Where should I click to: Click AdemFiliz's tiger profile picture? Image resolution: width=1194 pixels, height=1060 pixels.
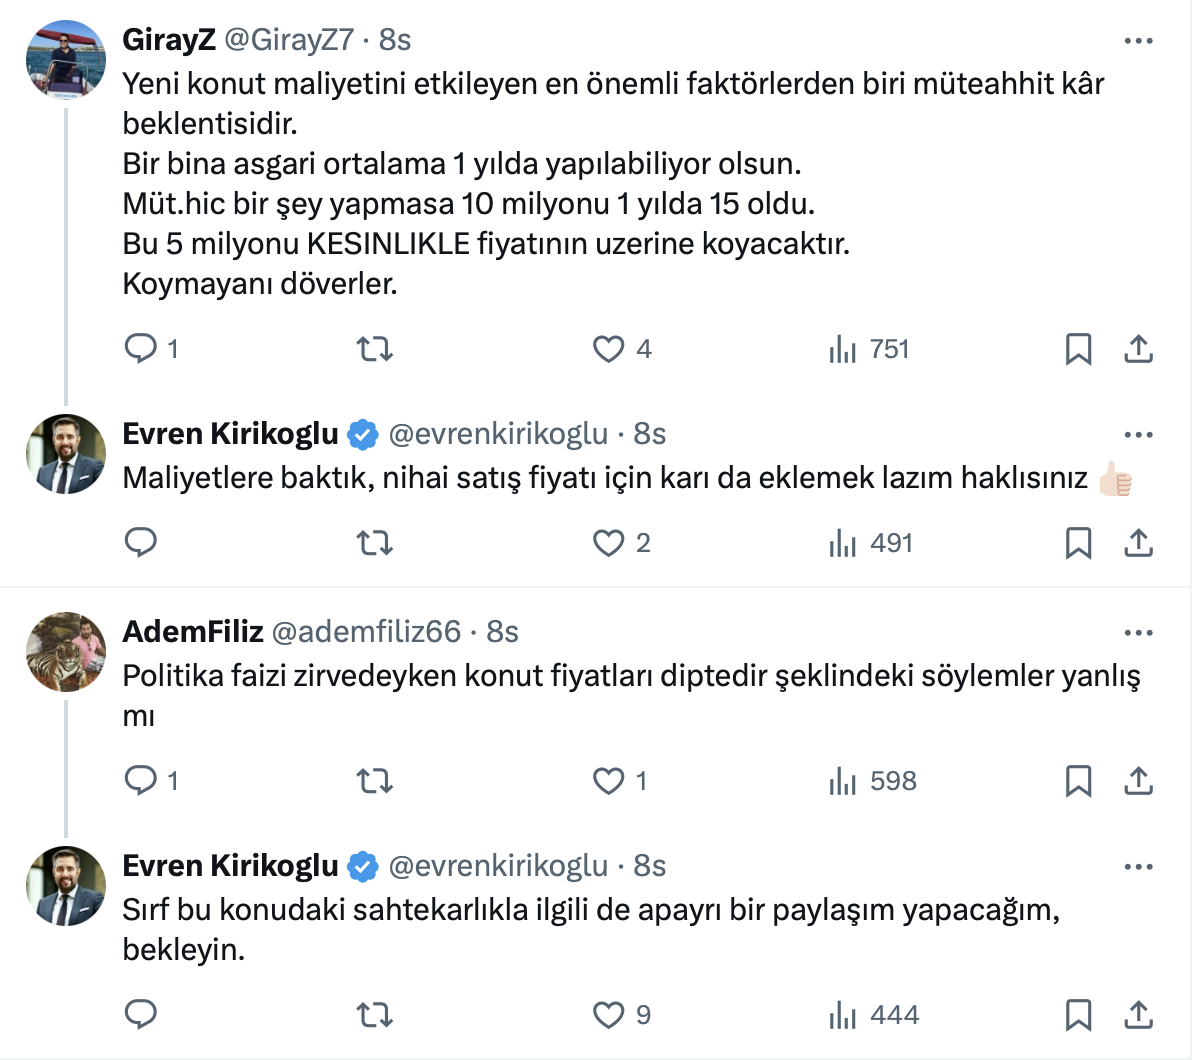point(66,652)
